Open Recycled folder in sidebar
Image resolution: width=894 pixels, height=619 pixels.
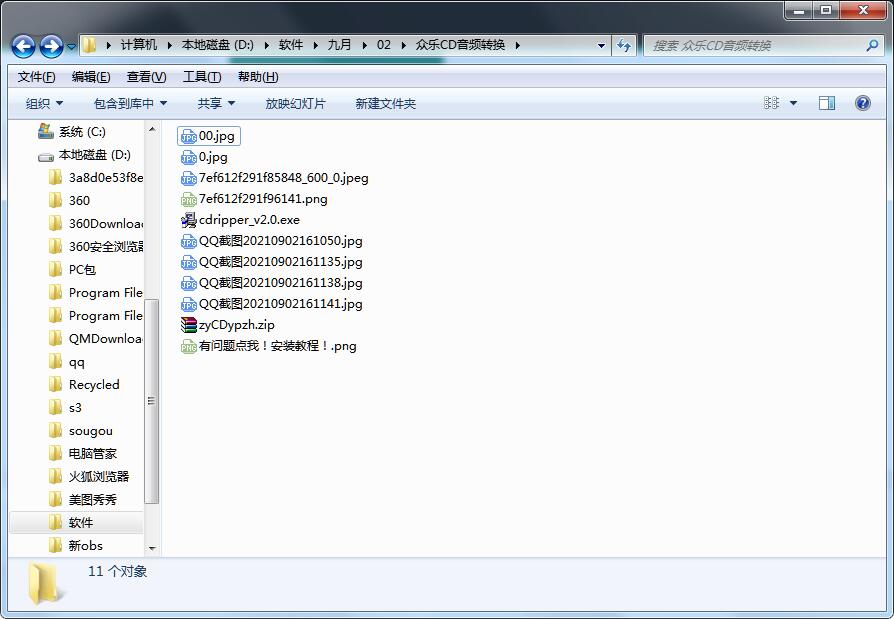84,384
